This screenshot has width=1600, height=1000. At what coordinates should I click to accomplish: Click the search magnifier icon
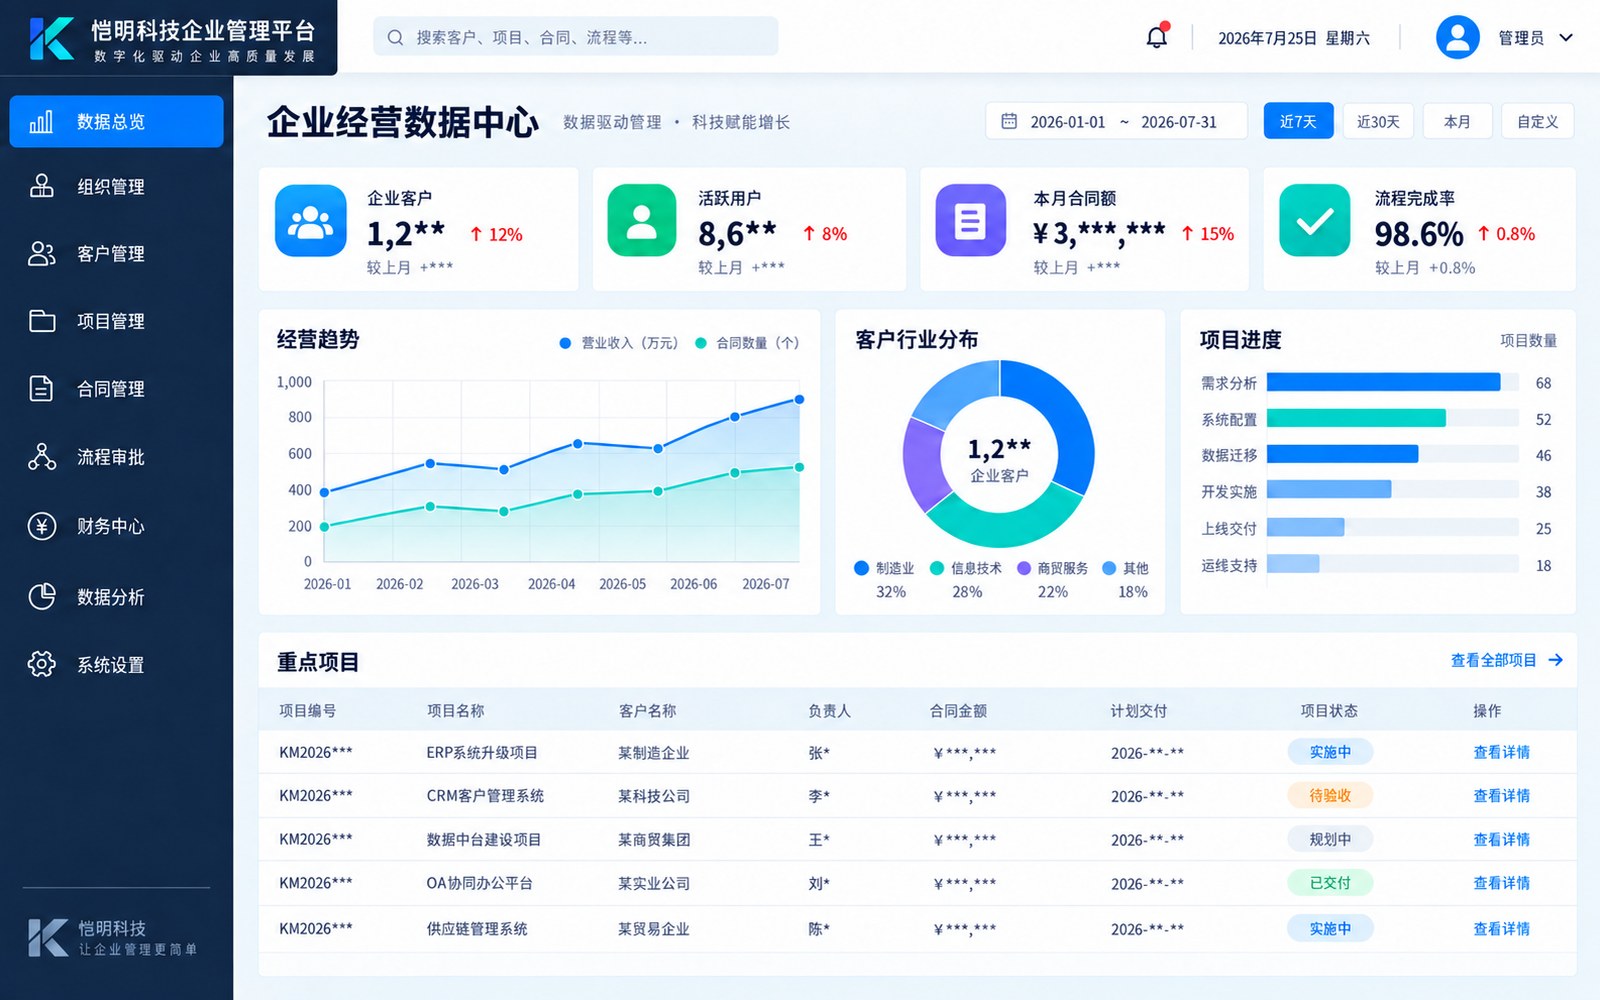[x=395, y=37]
